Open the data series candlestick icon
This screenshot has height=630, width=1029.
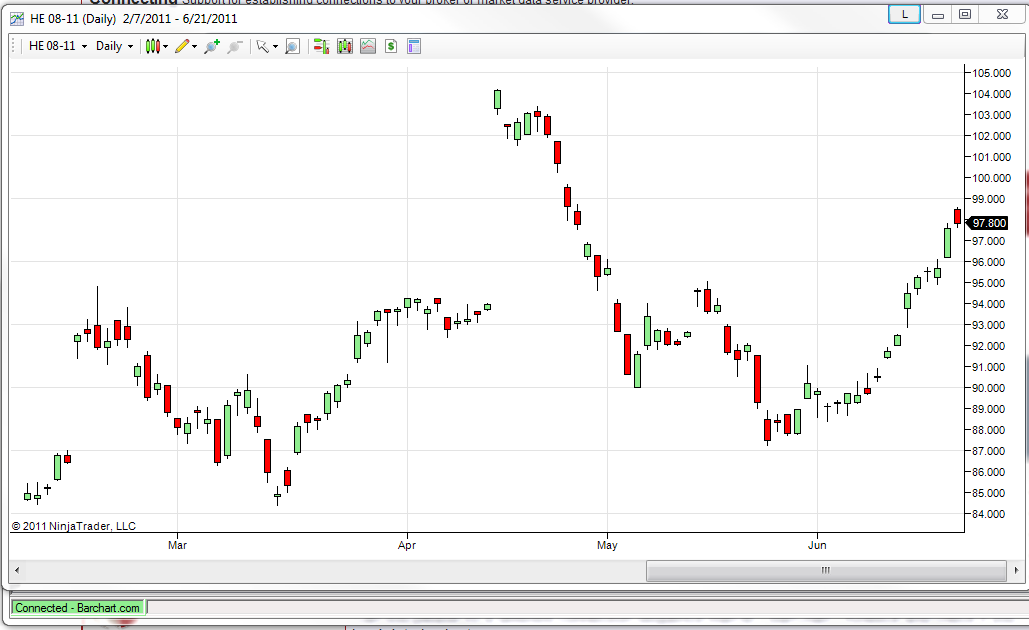[x=345, y=46]
